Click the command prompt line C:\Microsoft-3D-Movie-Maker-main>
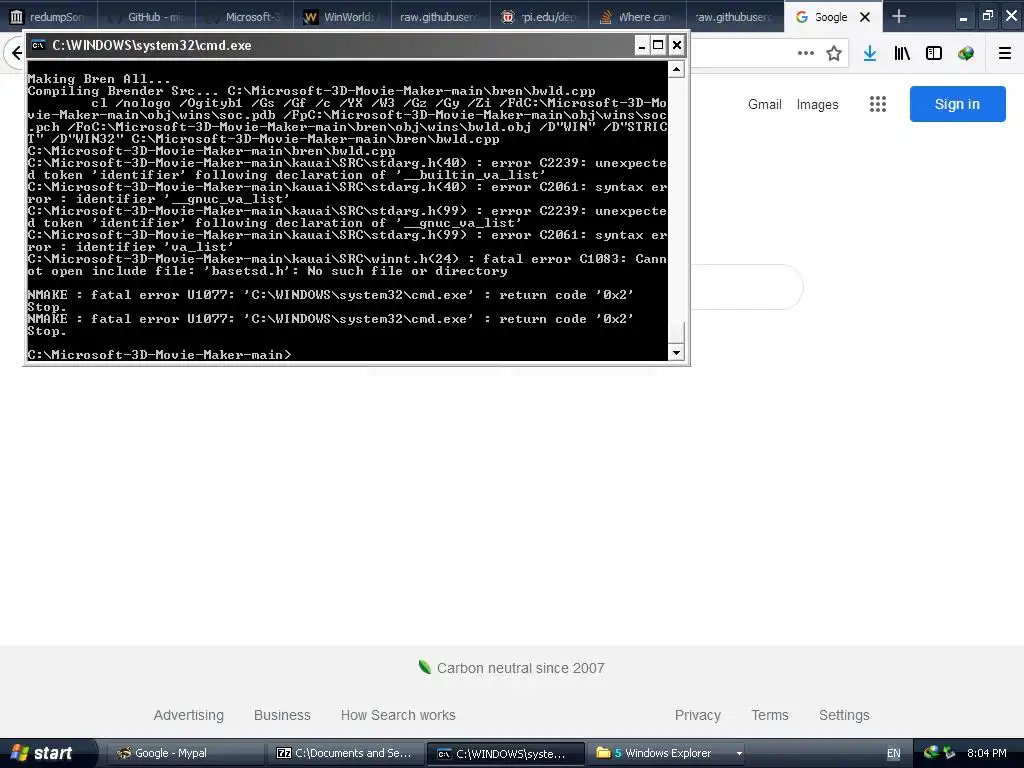 coord(159,355)
